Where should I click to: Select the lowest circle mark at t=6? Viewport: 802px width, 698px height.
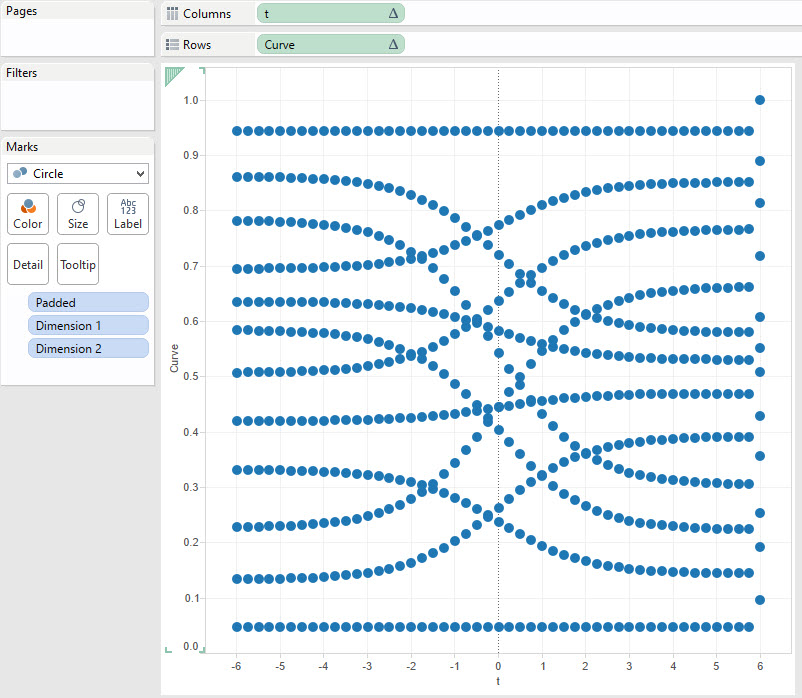click(760, 600)
